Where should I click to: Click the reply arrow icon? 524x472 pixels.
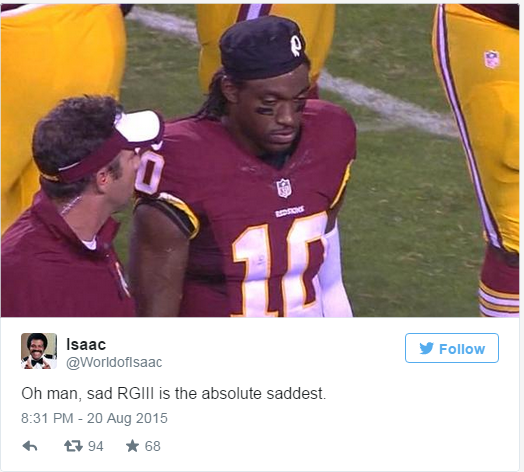[x=30, y=446]
